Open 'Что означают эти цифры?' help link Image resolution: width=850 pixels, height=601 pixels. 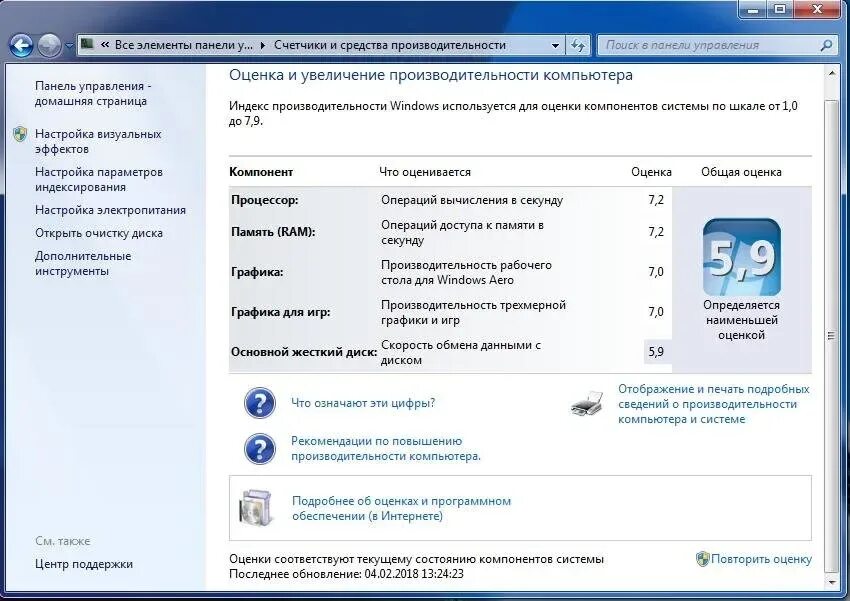pyautogui.click(x=363, y=403)
